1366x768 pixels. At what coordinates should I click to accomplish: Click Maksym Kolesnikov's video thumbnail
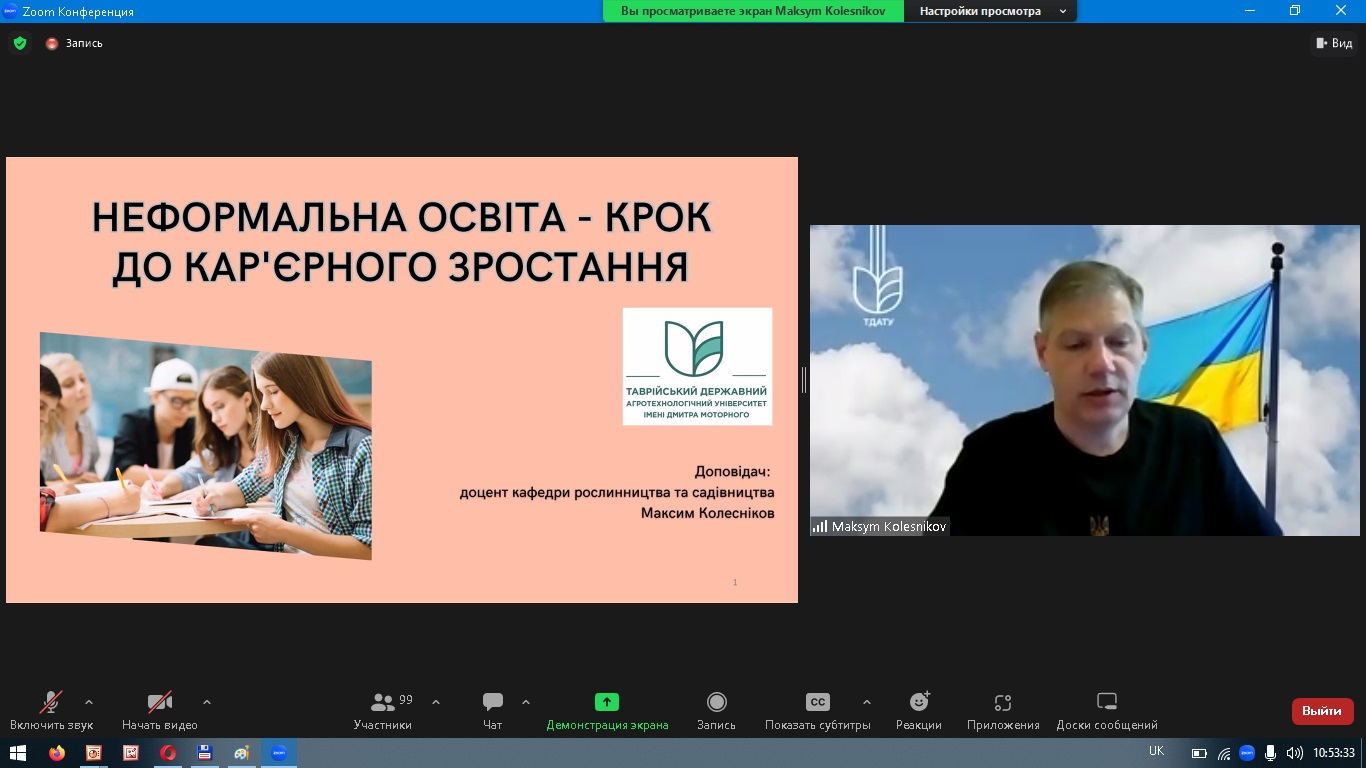[x=1084, y=380]
